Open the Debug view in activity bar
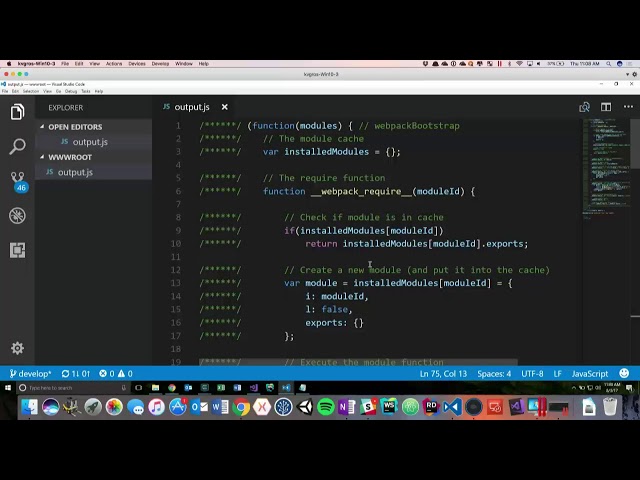Image resolution: width=640 pixels, height=480 pixels. click(17, 216)
